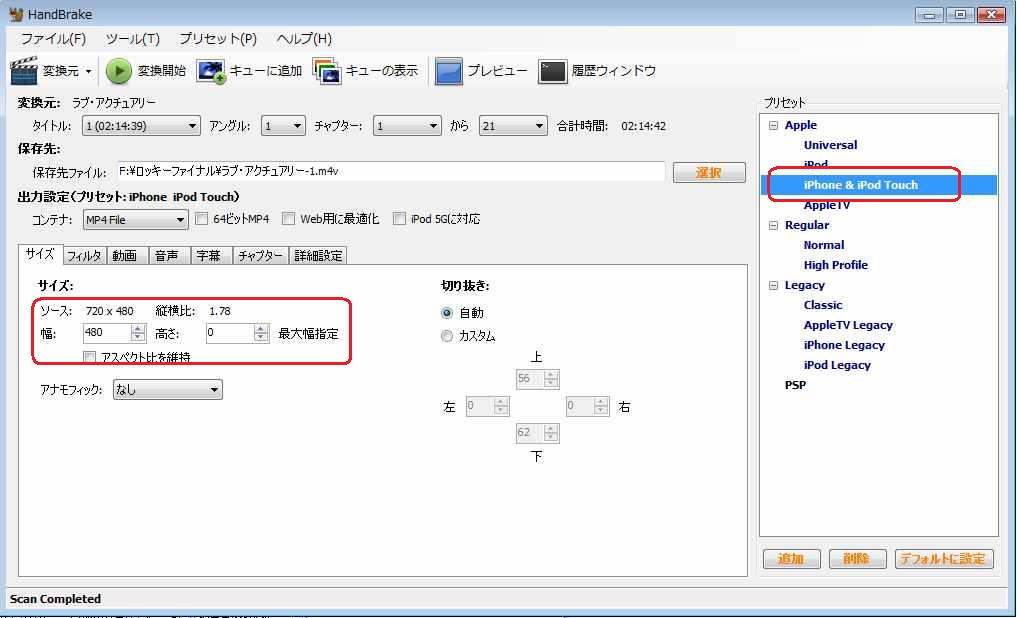
Task: Click the キューの表示 show queue icon
Action: (327, 71)
